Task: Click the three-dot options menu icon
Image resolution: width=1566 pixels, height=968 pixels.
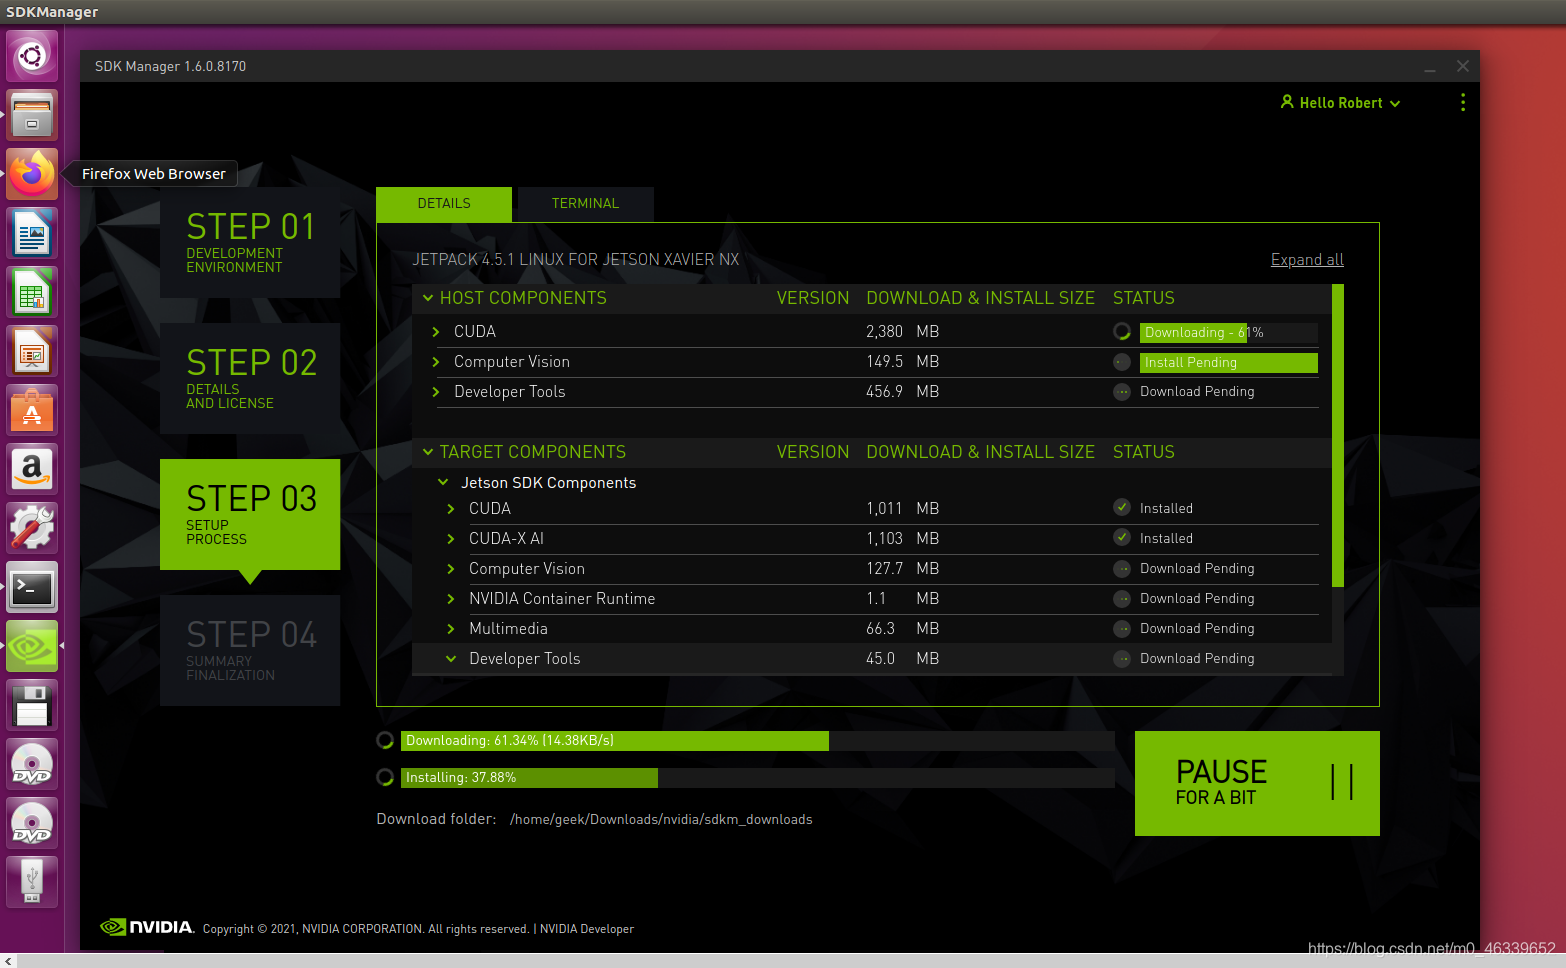Action: tap(1463, 102)
